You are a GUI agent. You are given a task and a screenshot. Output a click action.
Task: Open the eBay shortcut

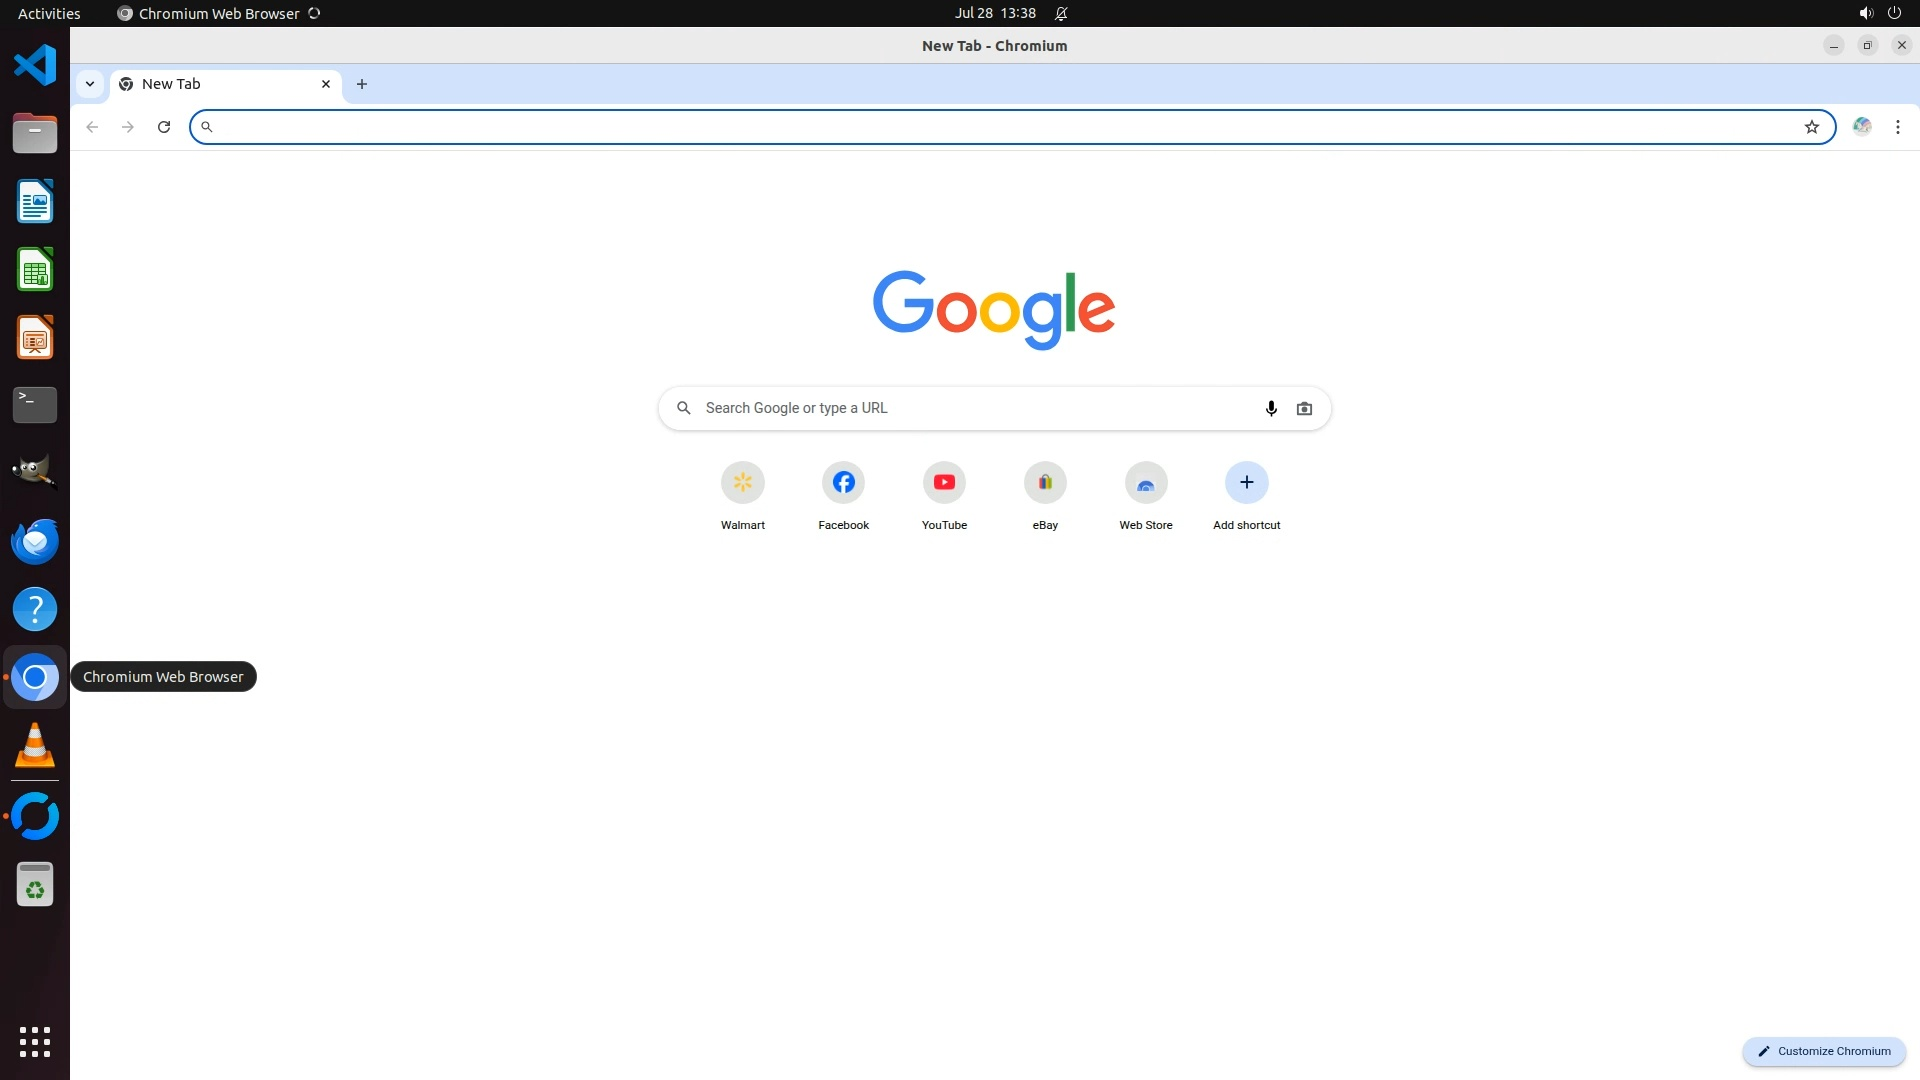tap(1045, 483)
